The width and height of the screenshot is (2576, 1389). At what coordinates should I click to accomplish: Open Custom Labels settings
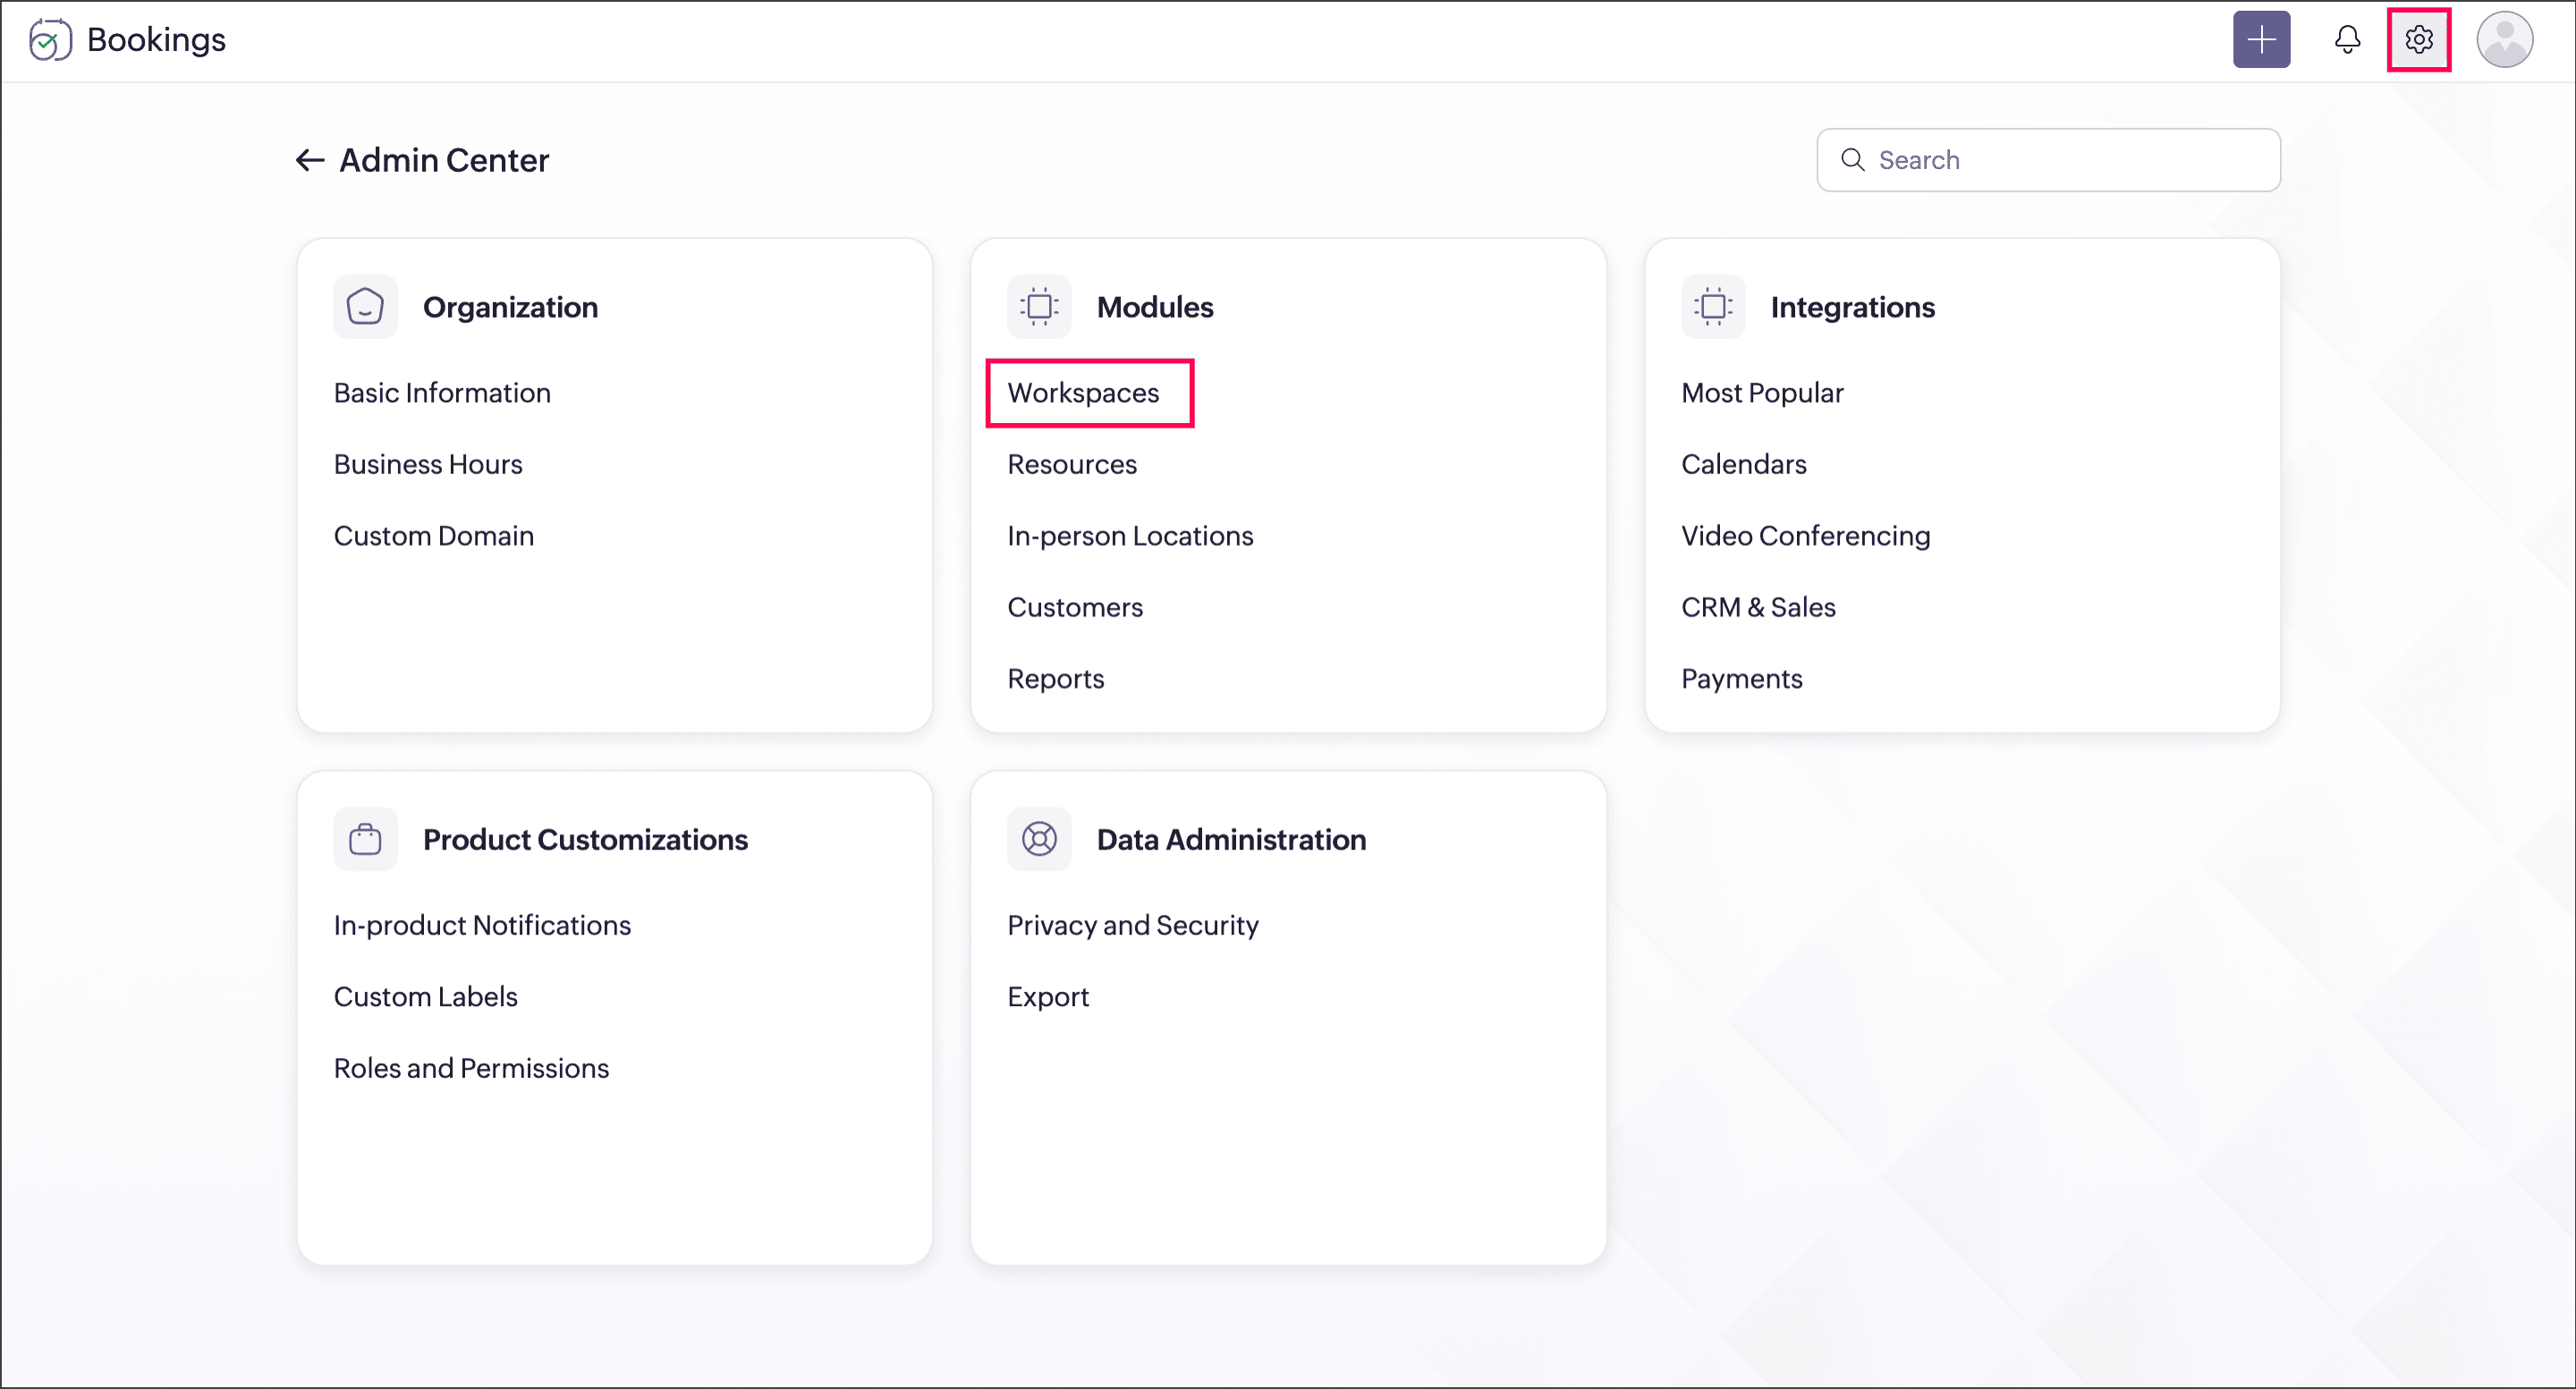tap(425, 997)
